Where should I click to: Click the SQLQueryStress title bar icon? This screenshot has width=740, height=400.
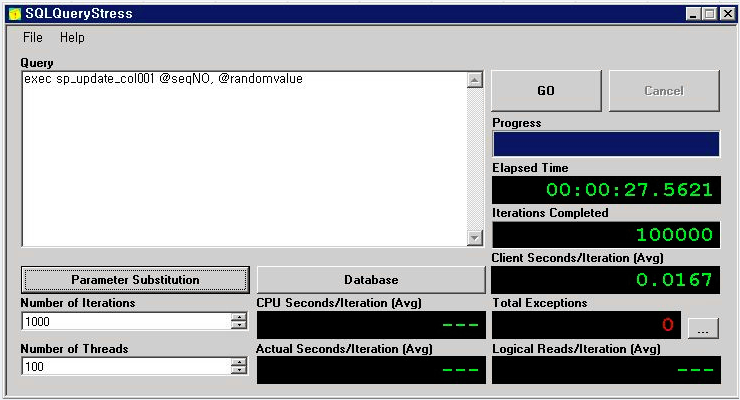click(x=15, y=14)
